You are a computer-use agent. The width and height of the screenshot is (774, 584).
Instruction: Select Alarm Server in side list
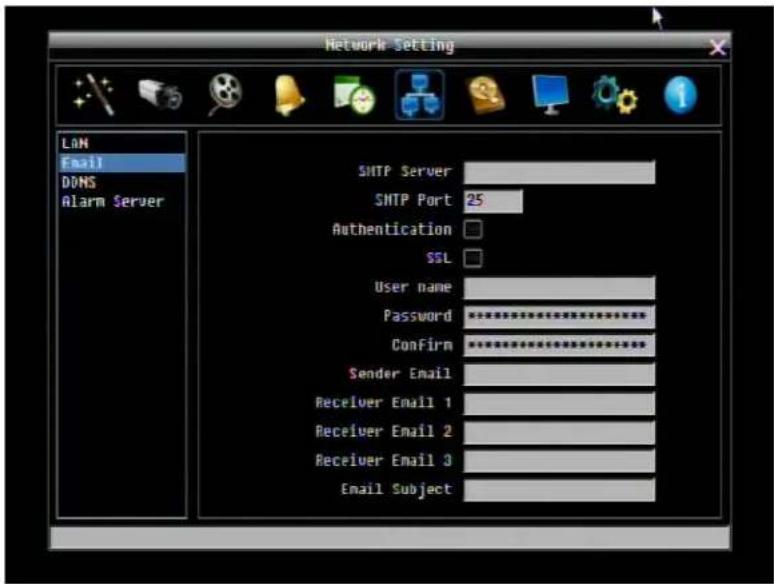point(122,201)
